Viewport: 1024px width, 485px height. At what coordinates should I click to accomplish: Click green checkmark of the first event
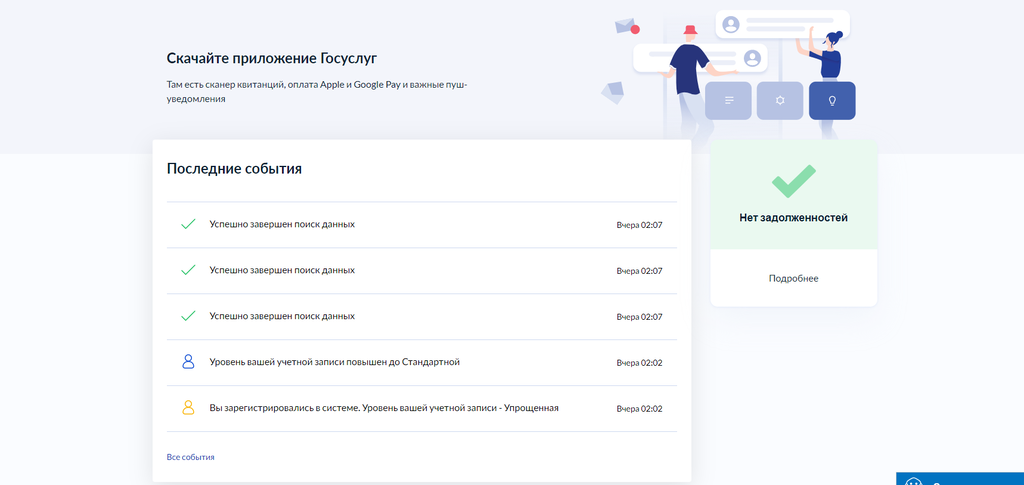point(188,224)
